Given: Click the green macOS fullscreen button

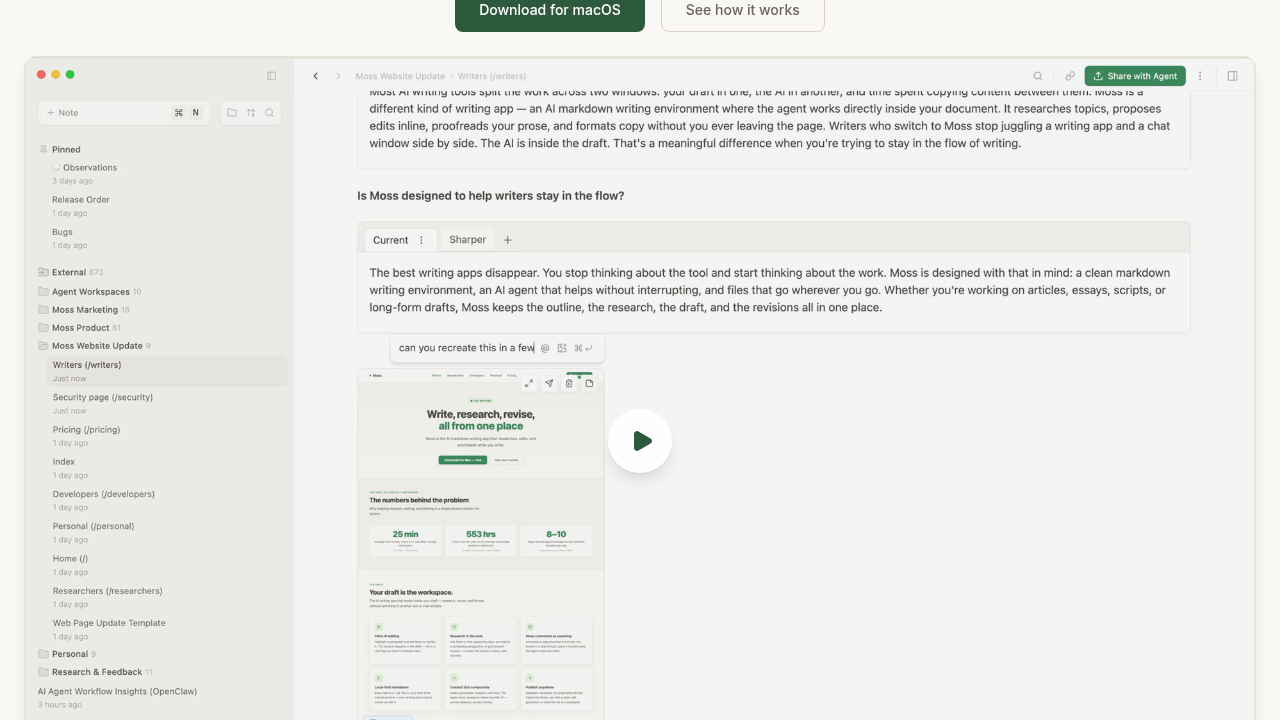Looking at the screenshot, I should [70, 75].
